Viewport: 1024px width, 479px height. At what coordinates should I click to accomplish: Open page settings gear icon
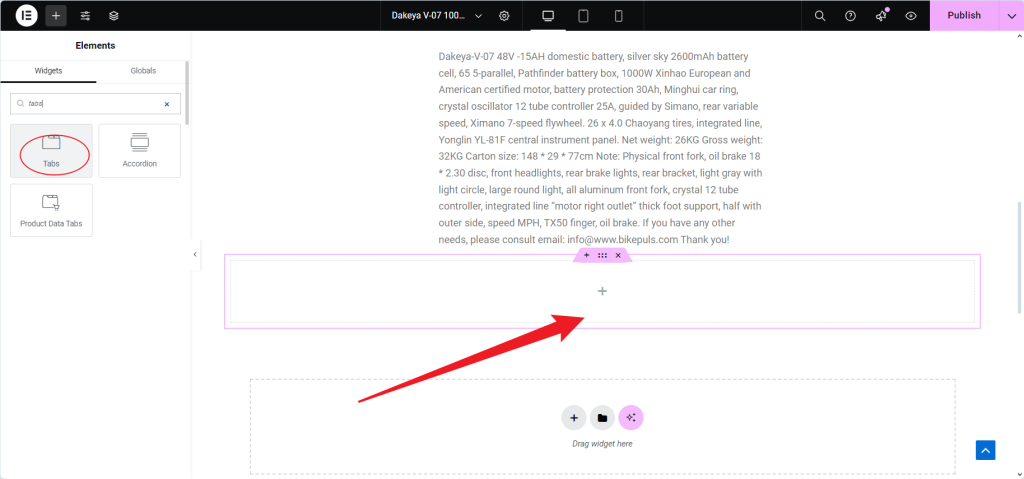point(504,16)
